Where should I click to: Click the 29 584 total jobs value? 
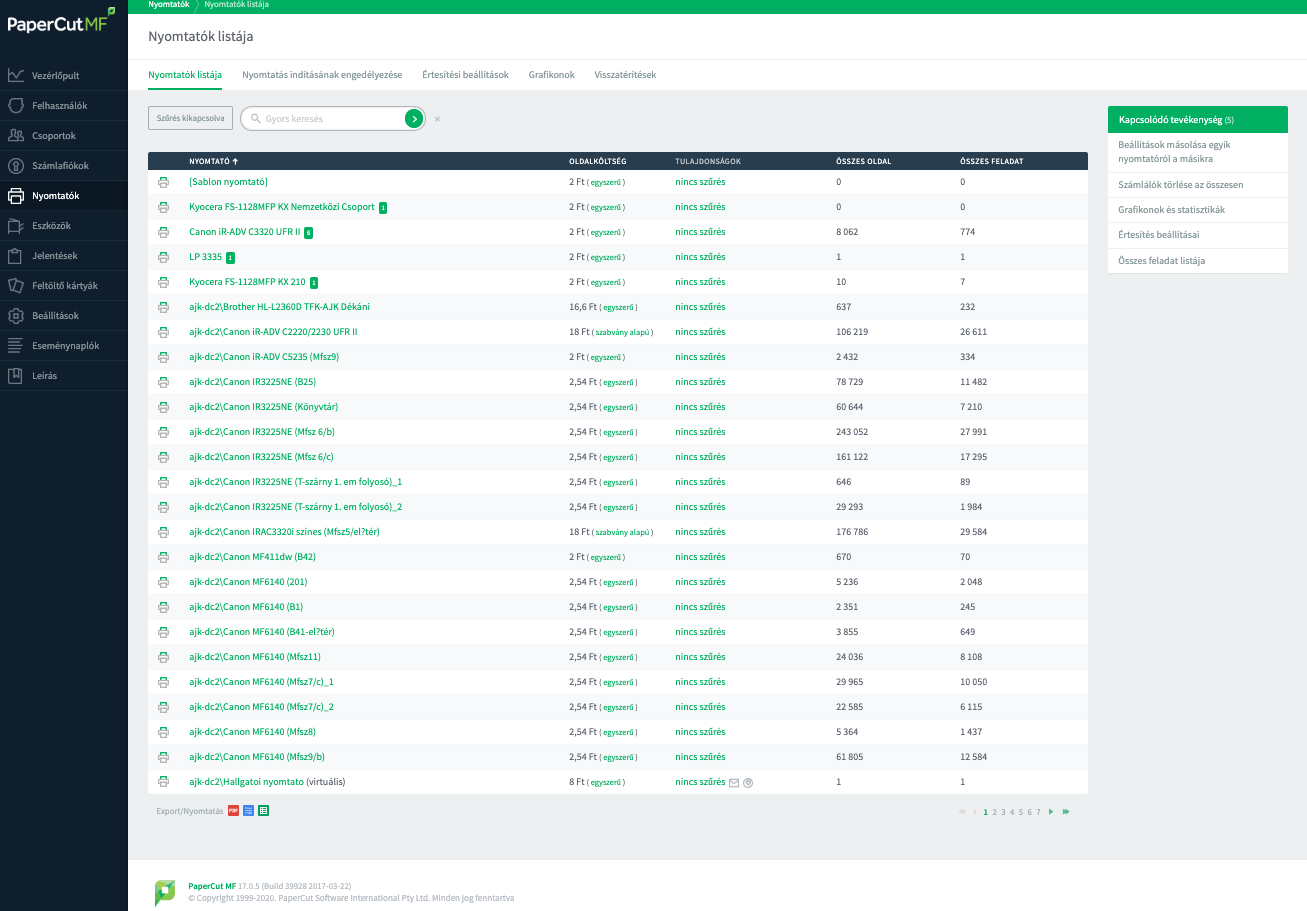[x=973, y=532]
